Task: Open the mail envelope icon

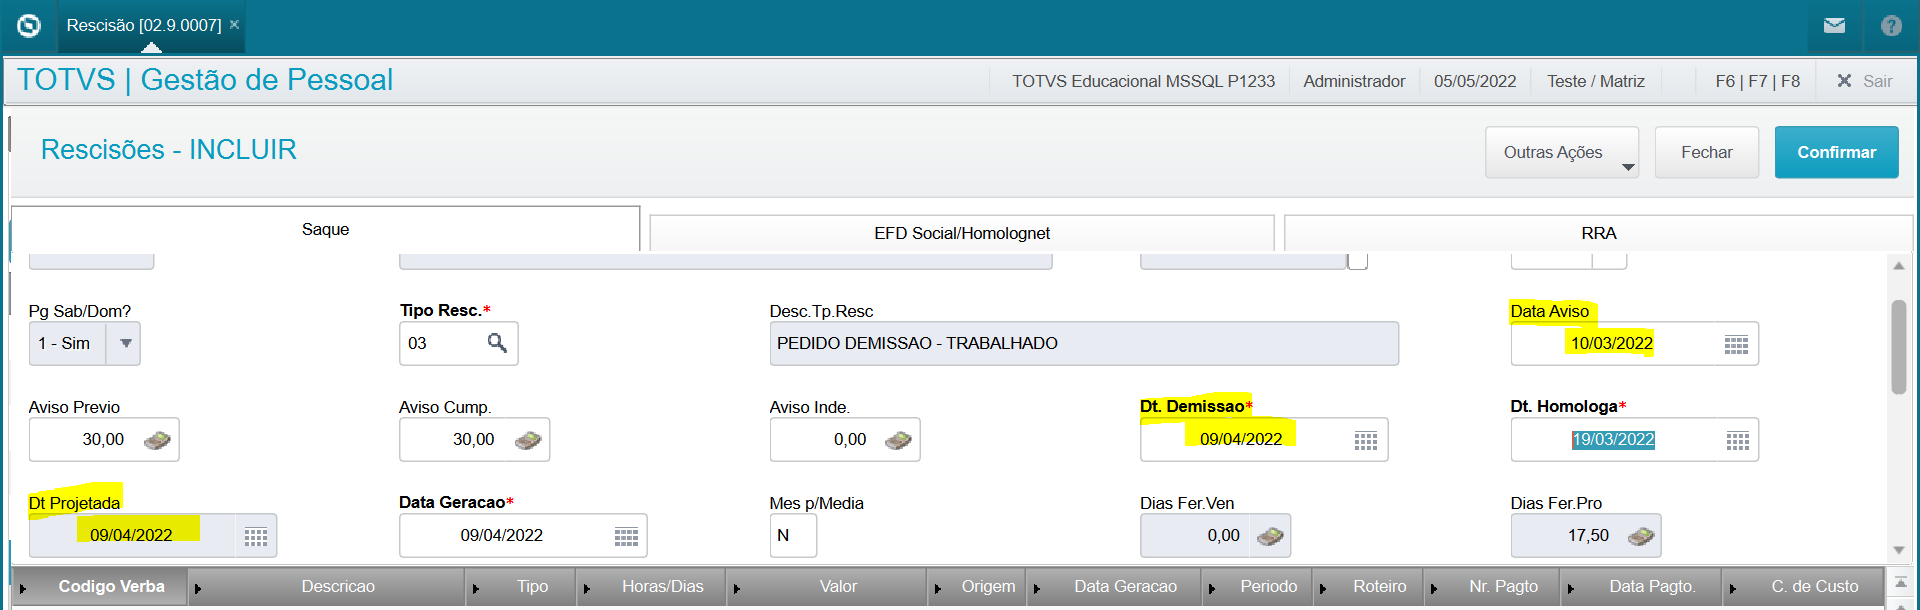Action: tap(1834, 25)
